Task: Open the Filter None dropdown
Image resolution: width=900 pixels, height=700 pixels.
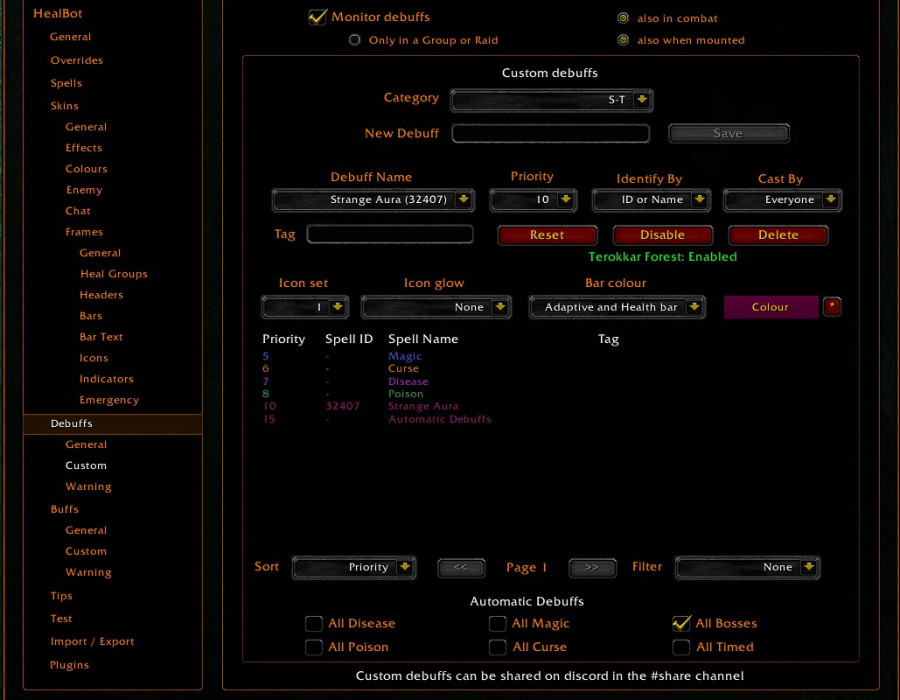Action: (747, 567)
